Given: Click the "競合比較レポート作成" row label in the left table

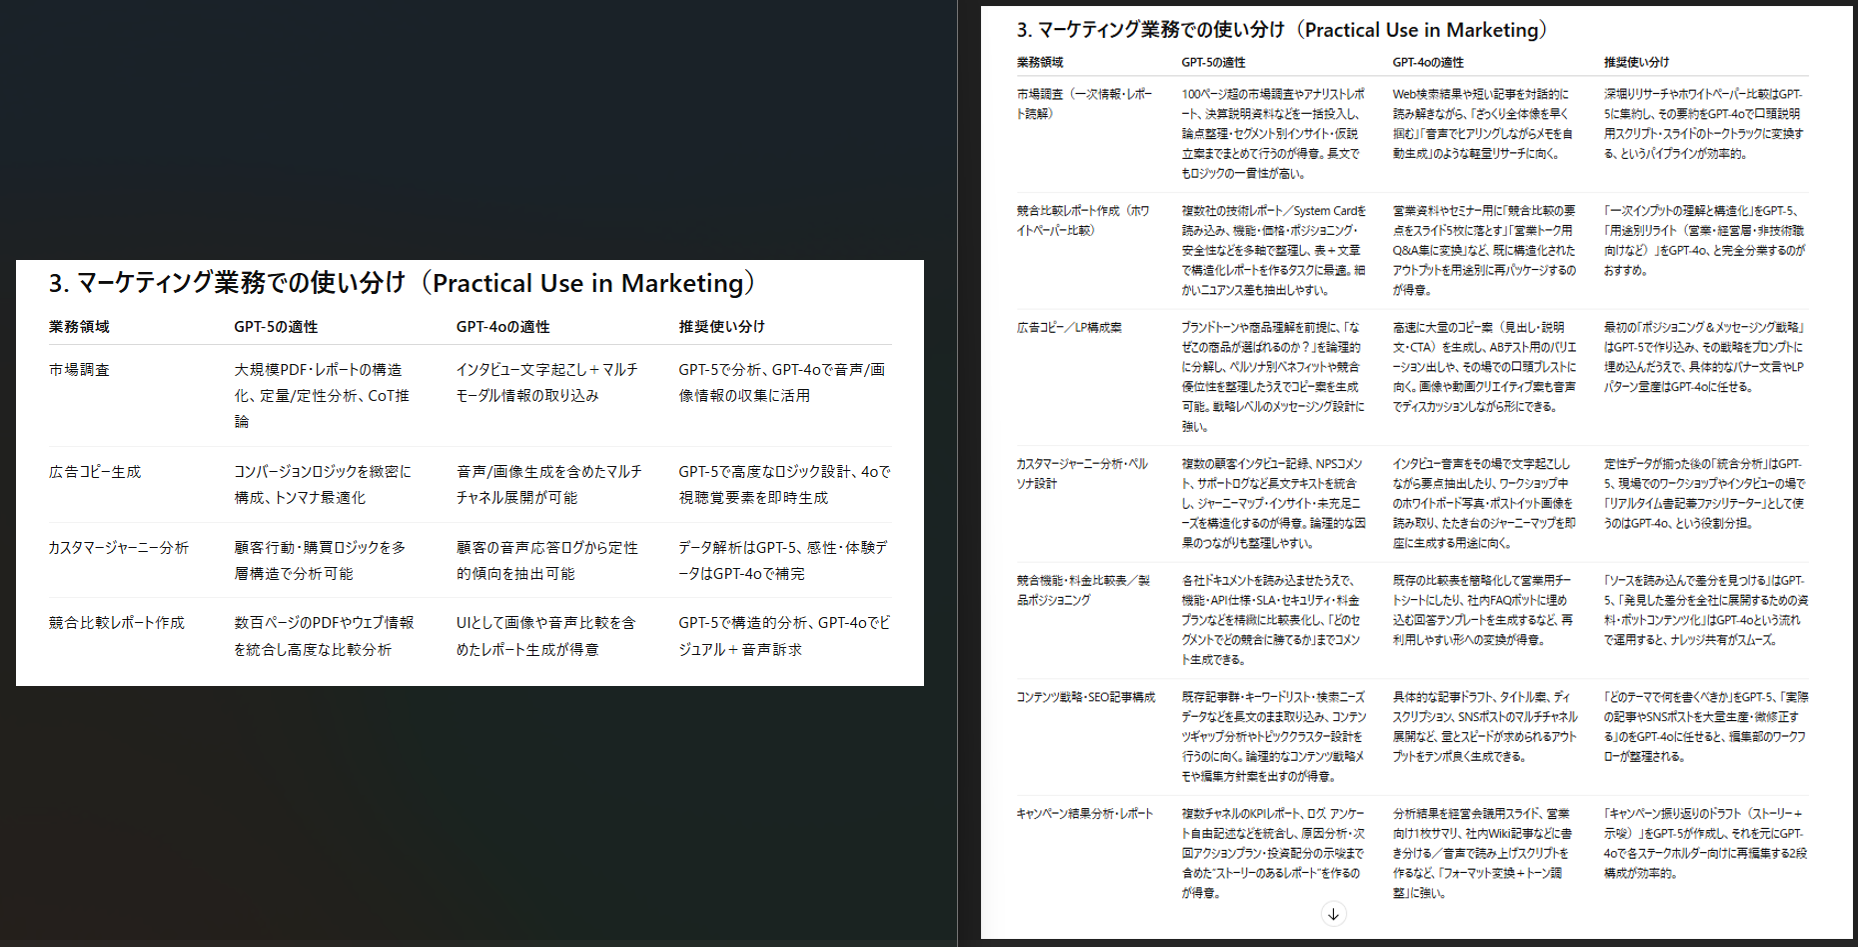Looking at the screenshot, I should click(x=117, y=623).
